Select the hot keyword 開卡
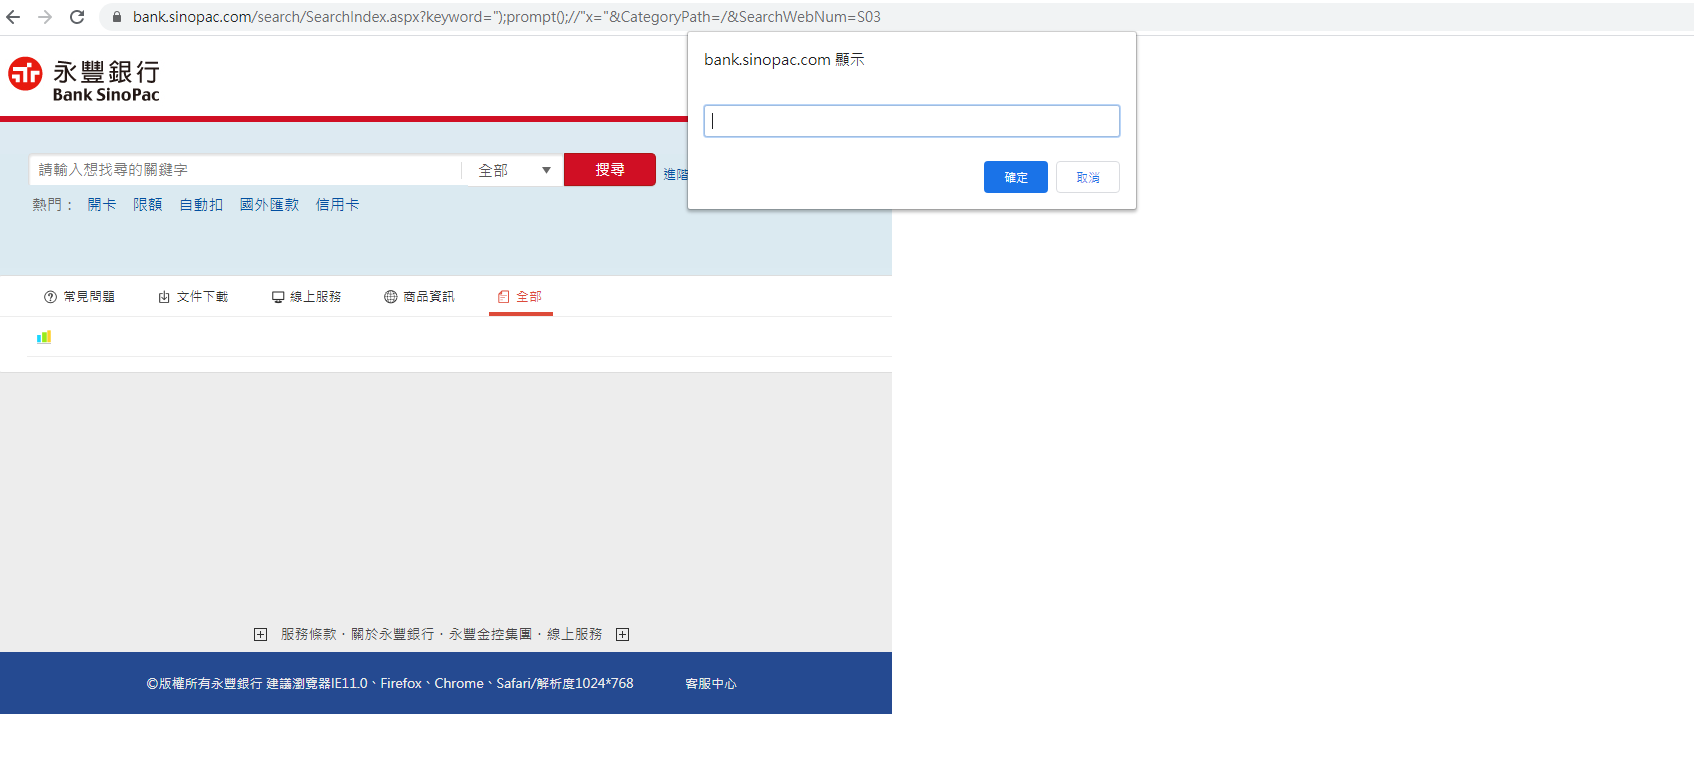 (102, 204)
